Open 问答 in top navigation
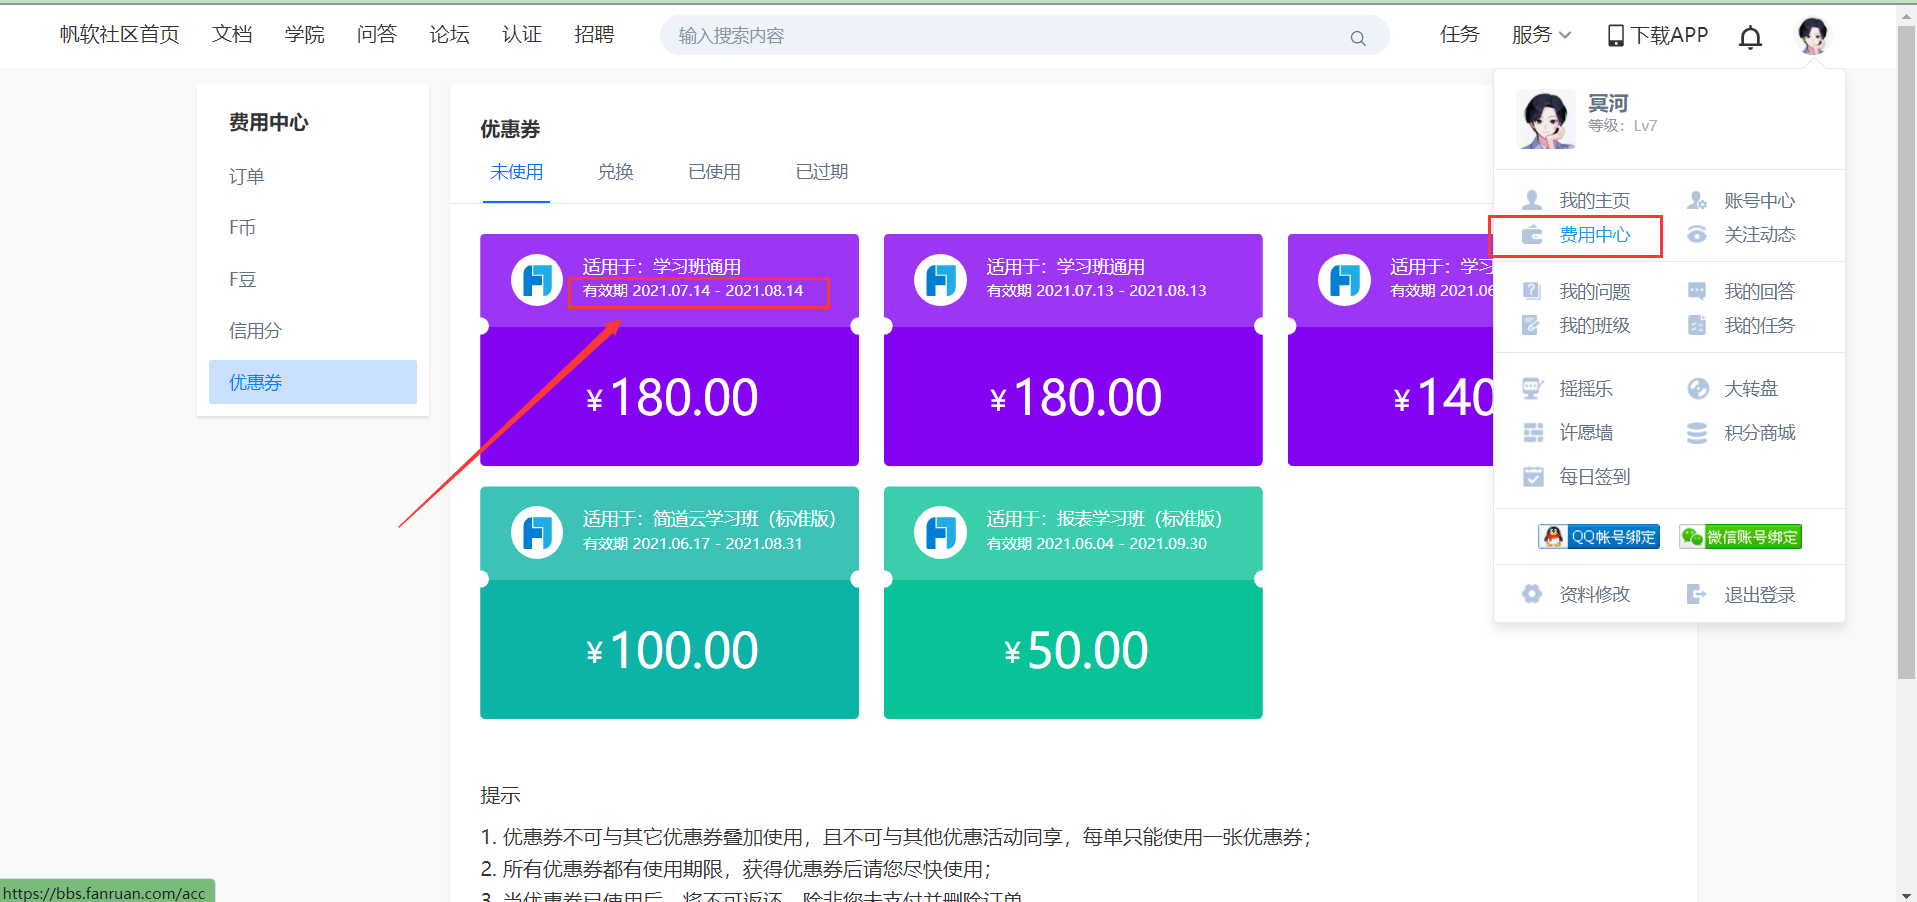Viewport: 1917px width, 902px height. click(x=377, y=35)
